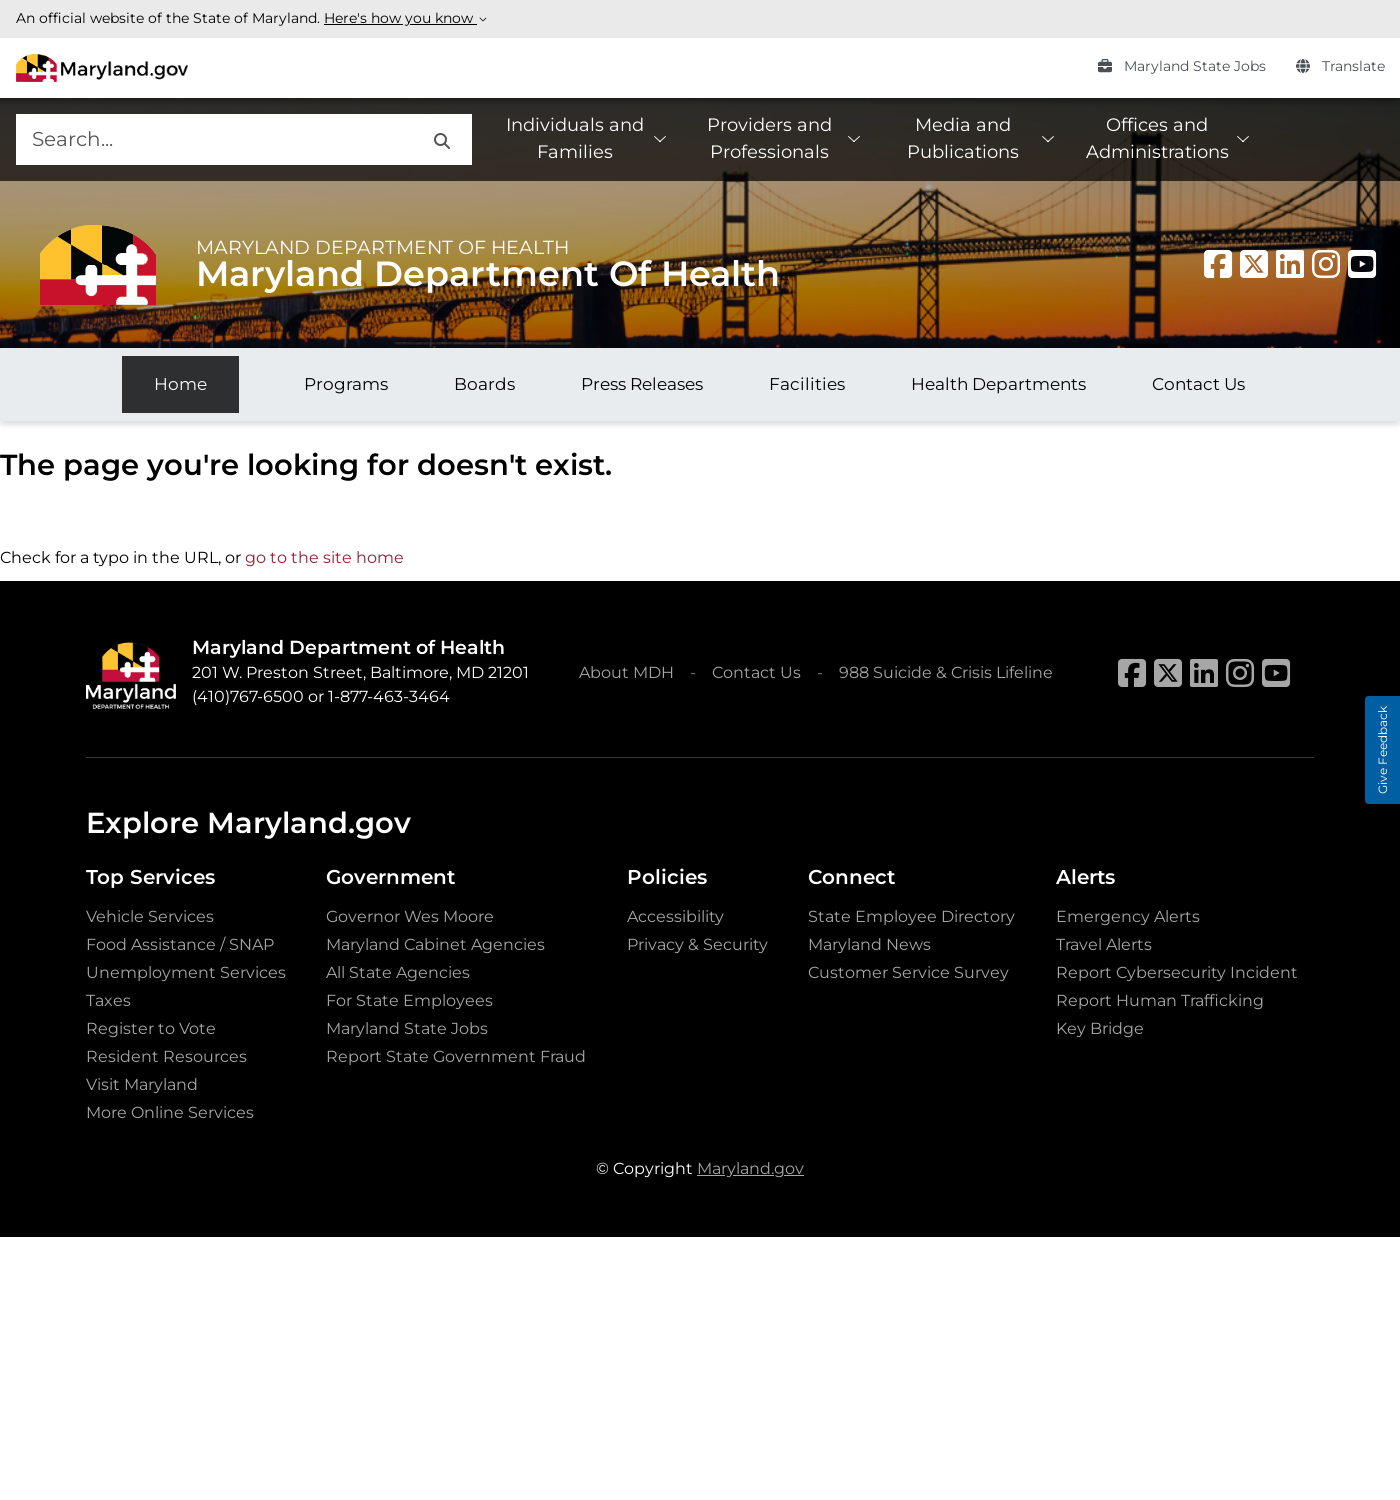Go to the Health Departments tab

[x=997, y=384]
